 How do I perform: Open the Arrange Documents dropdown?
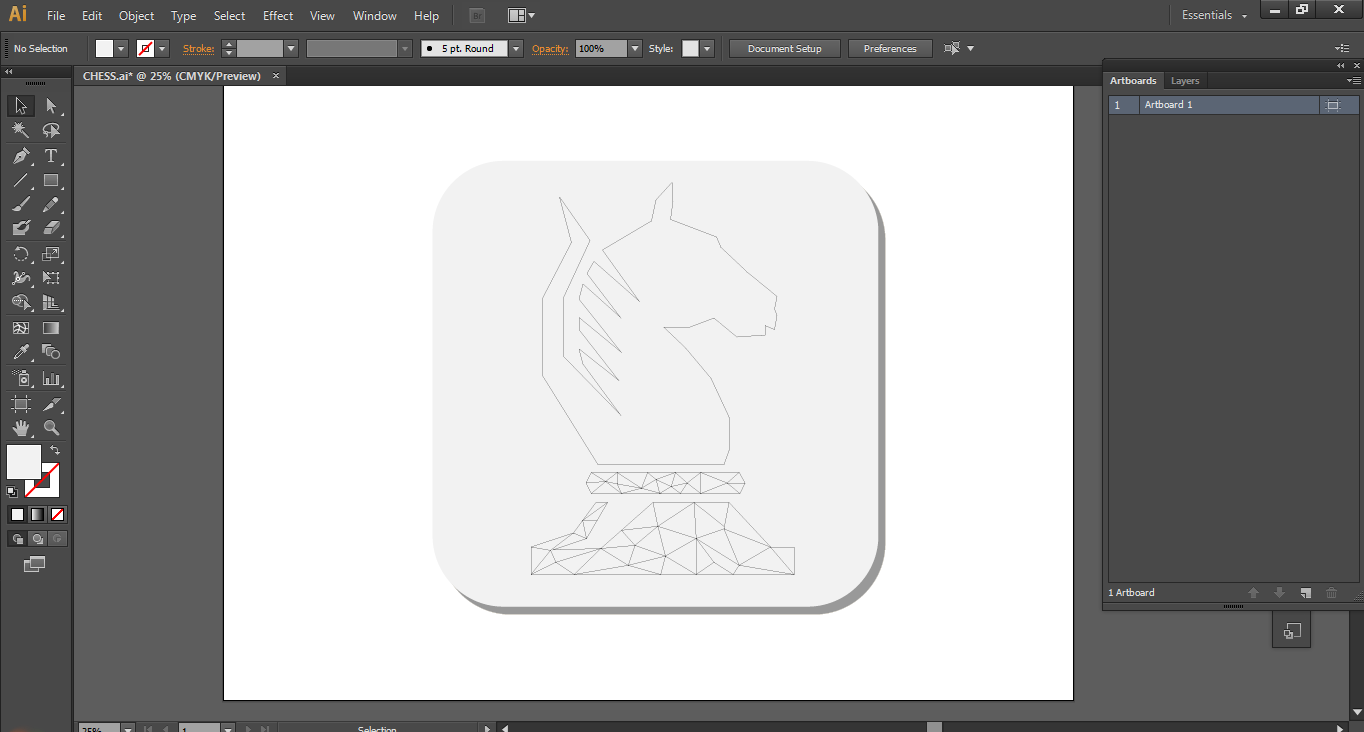(x=521, y=16)
